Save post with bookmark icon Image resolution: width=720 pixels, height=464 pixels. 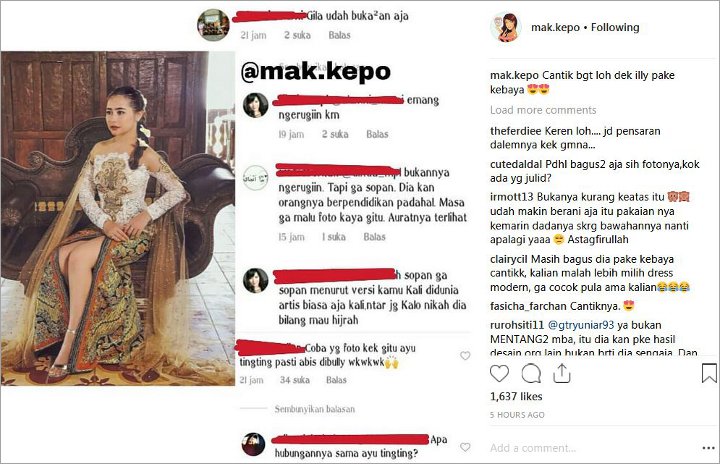coord(709,373)
